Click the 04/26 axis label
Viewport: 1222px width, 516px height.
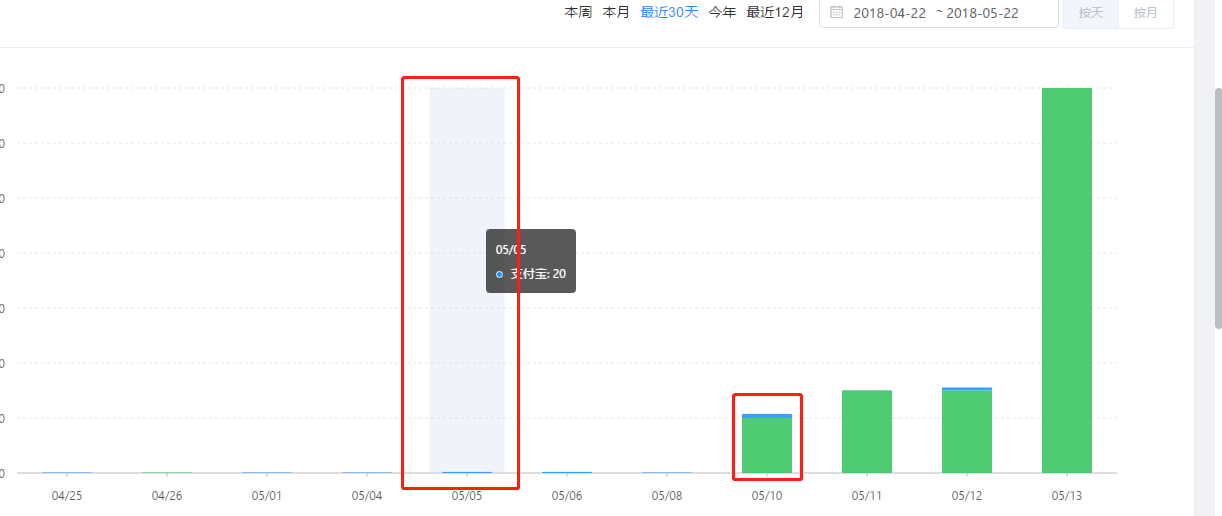tap(167, 495)
